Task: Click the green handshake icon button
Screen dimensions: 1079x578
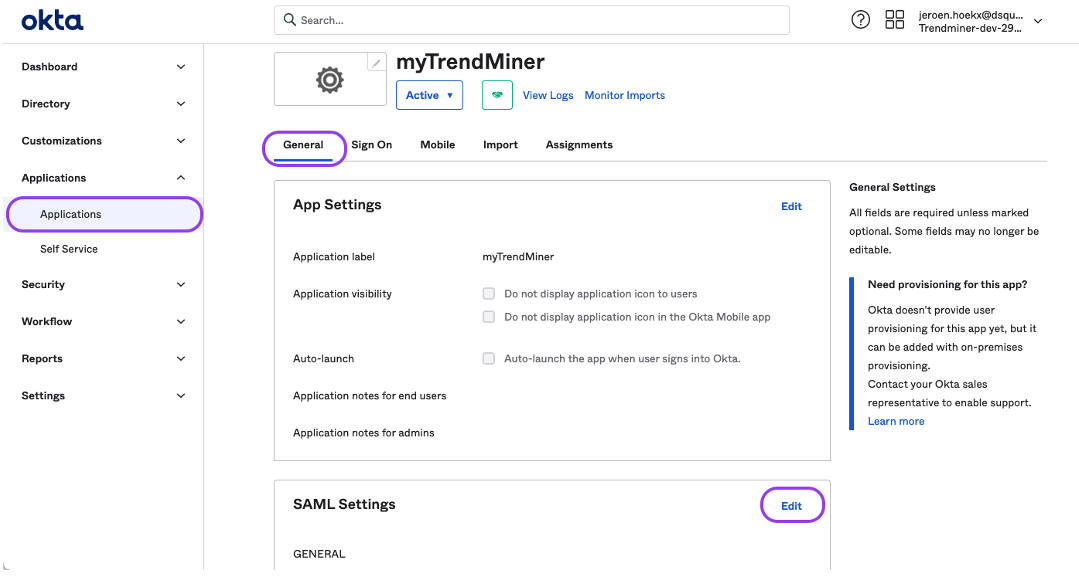Action: 497,95
